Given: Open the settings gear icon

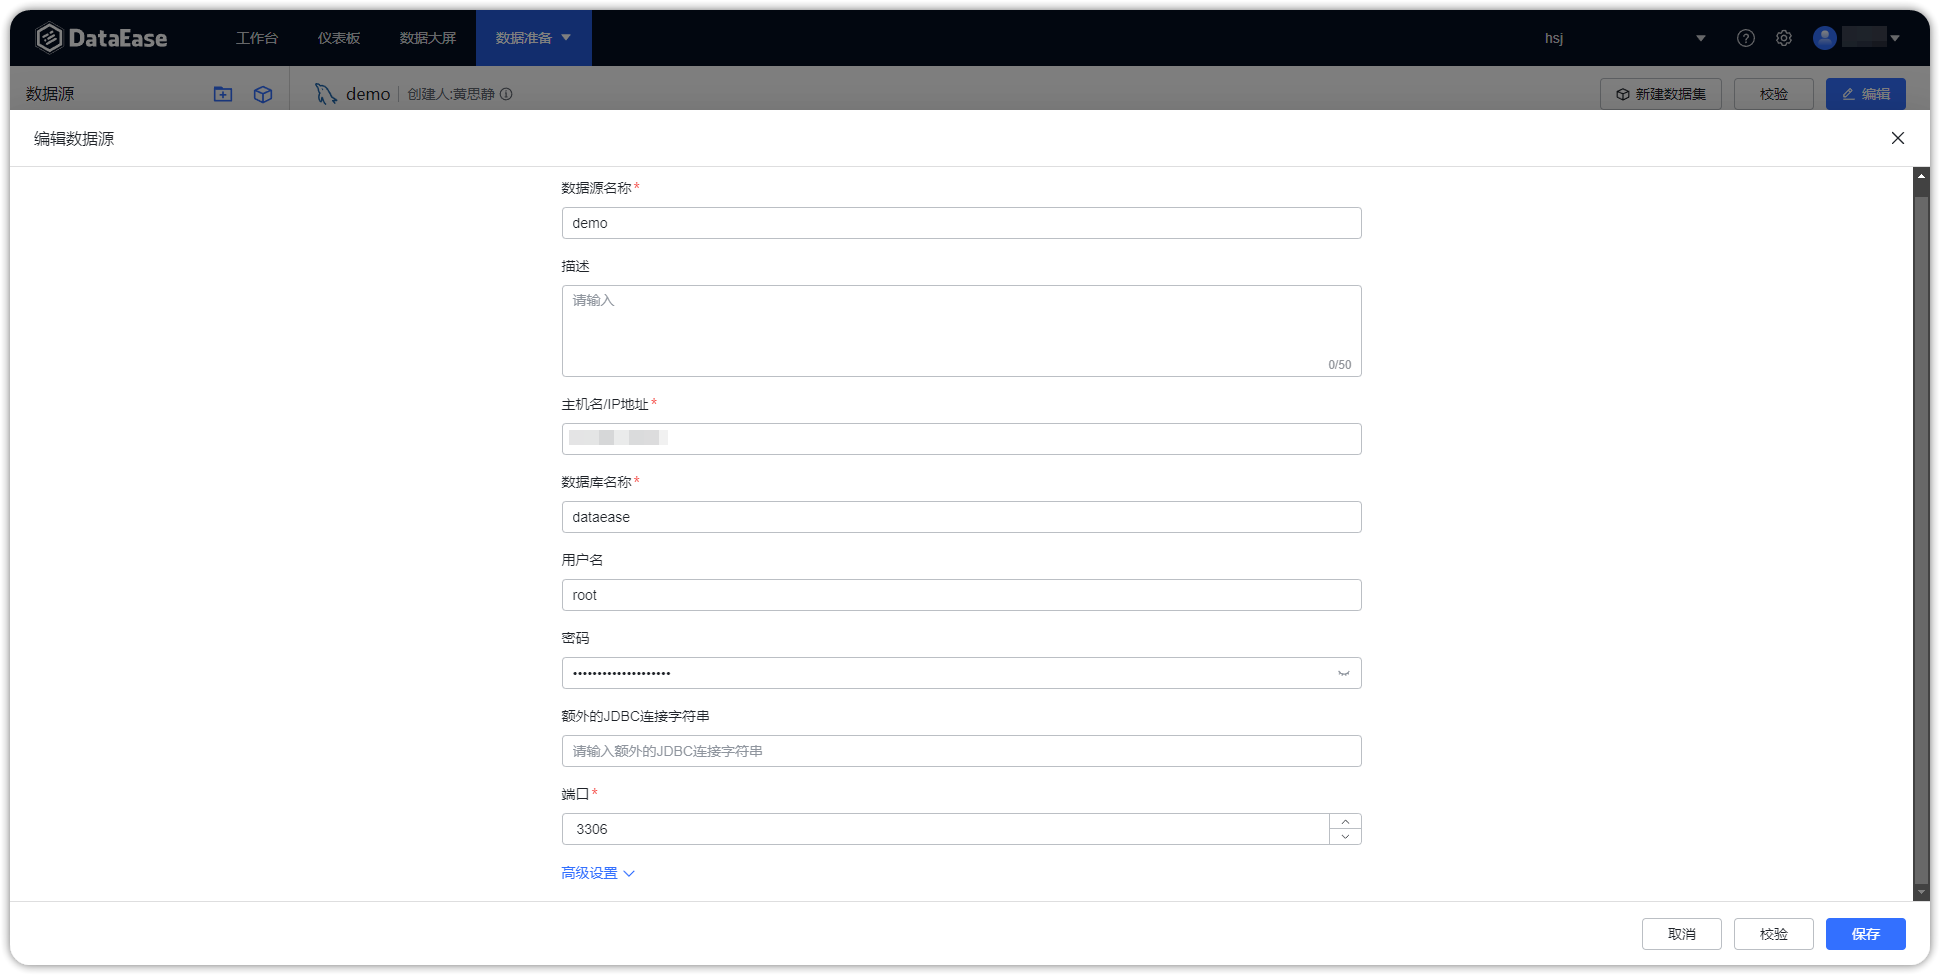Looking at the screenshot, I should pyautogui.click(x=1784, y=37).
